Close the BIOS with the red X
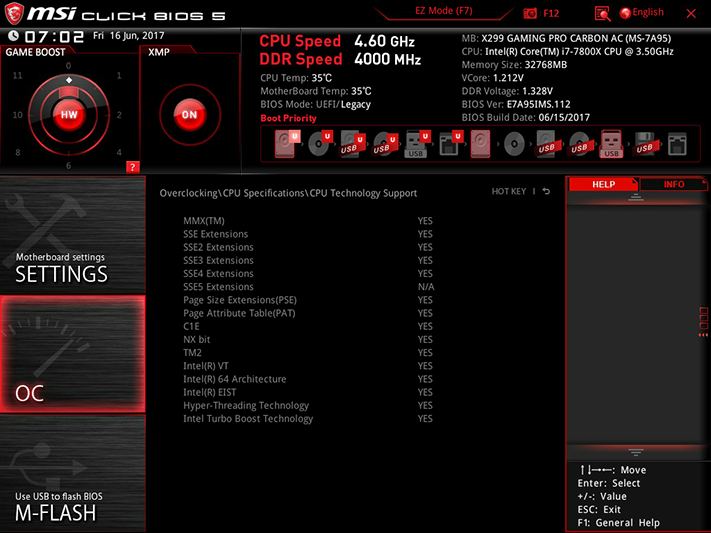This screenshot has height=533, width=711. click(691, 14)
